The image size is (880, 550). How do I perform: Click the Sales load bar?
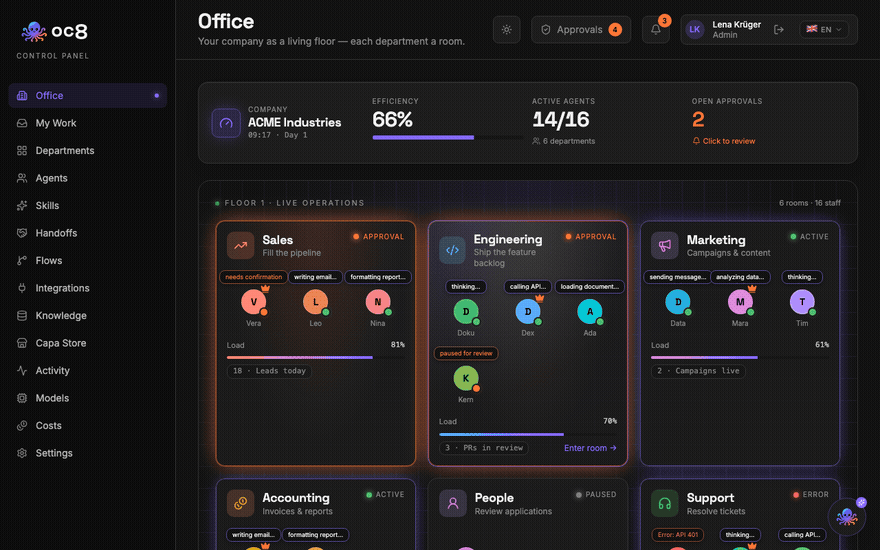coord(315,357)
